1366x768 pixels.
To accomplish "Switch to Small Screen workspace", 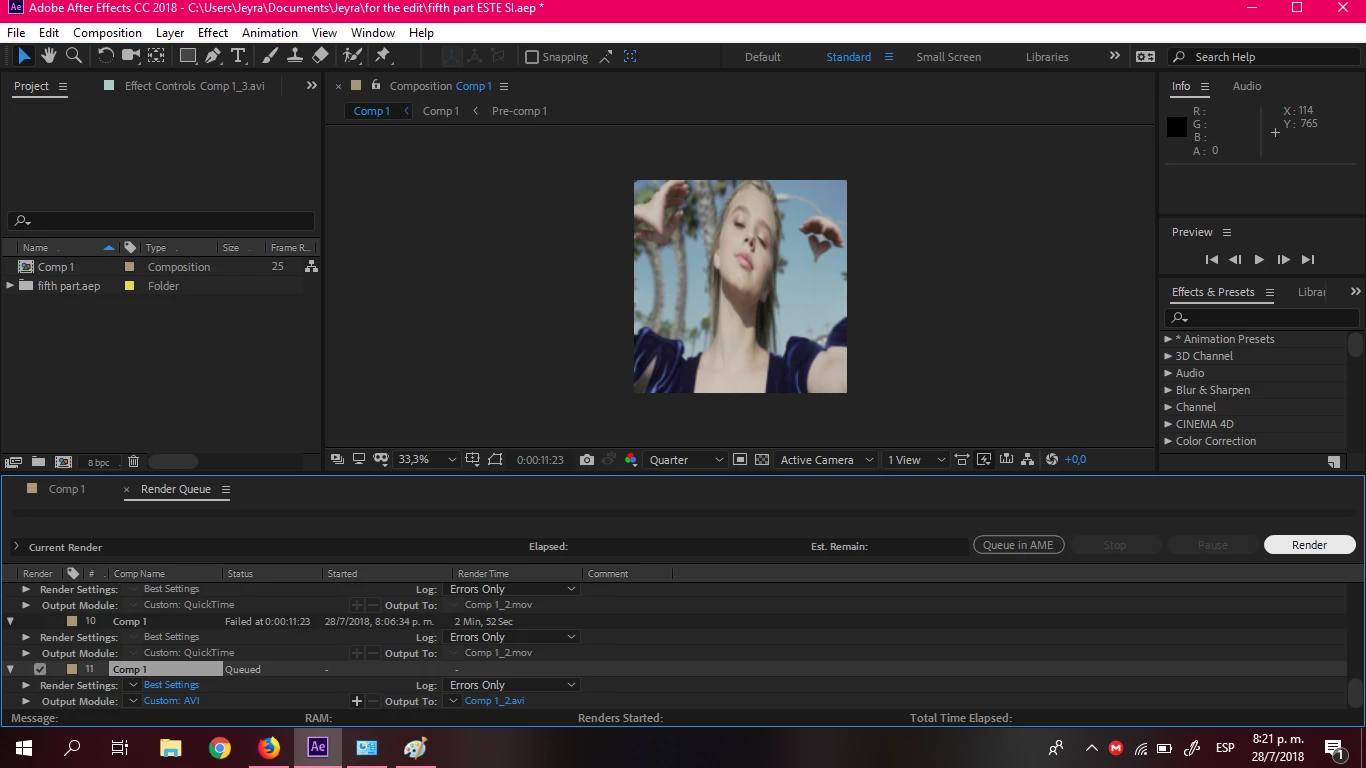I will coord(949,57).
